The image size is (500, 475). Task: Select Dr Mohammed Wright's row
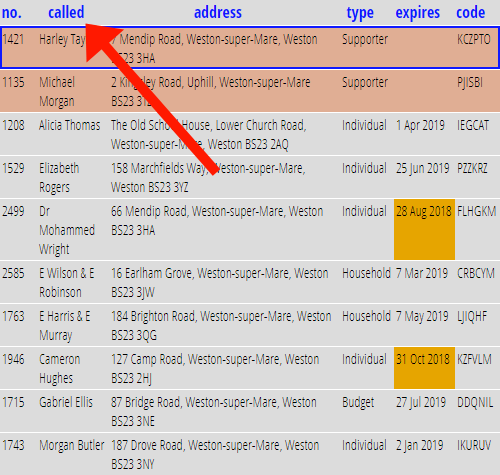[250, 230]
